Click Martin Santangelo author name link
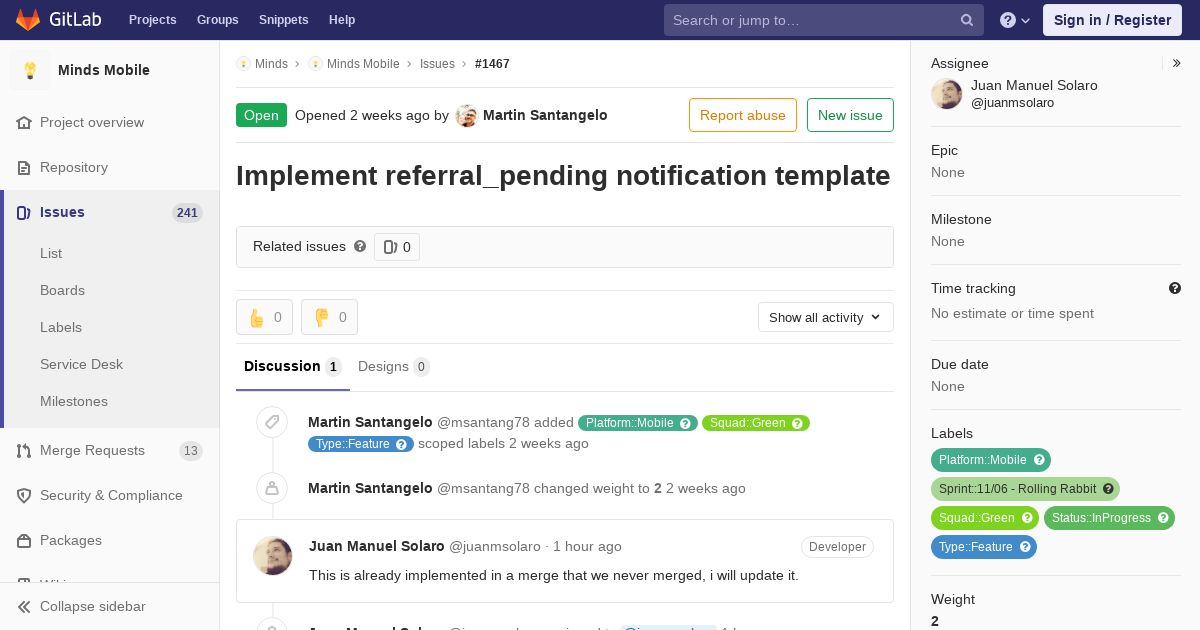The width and height of the screenshot is (1200, 630). pyautogui.click(x=545, y=115)
